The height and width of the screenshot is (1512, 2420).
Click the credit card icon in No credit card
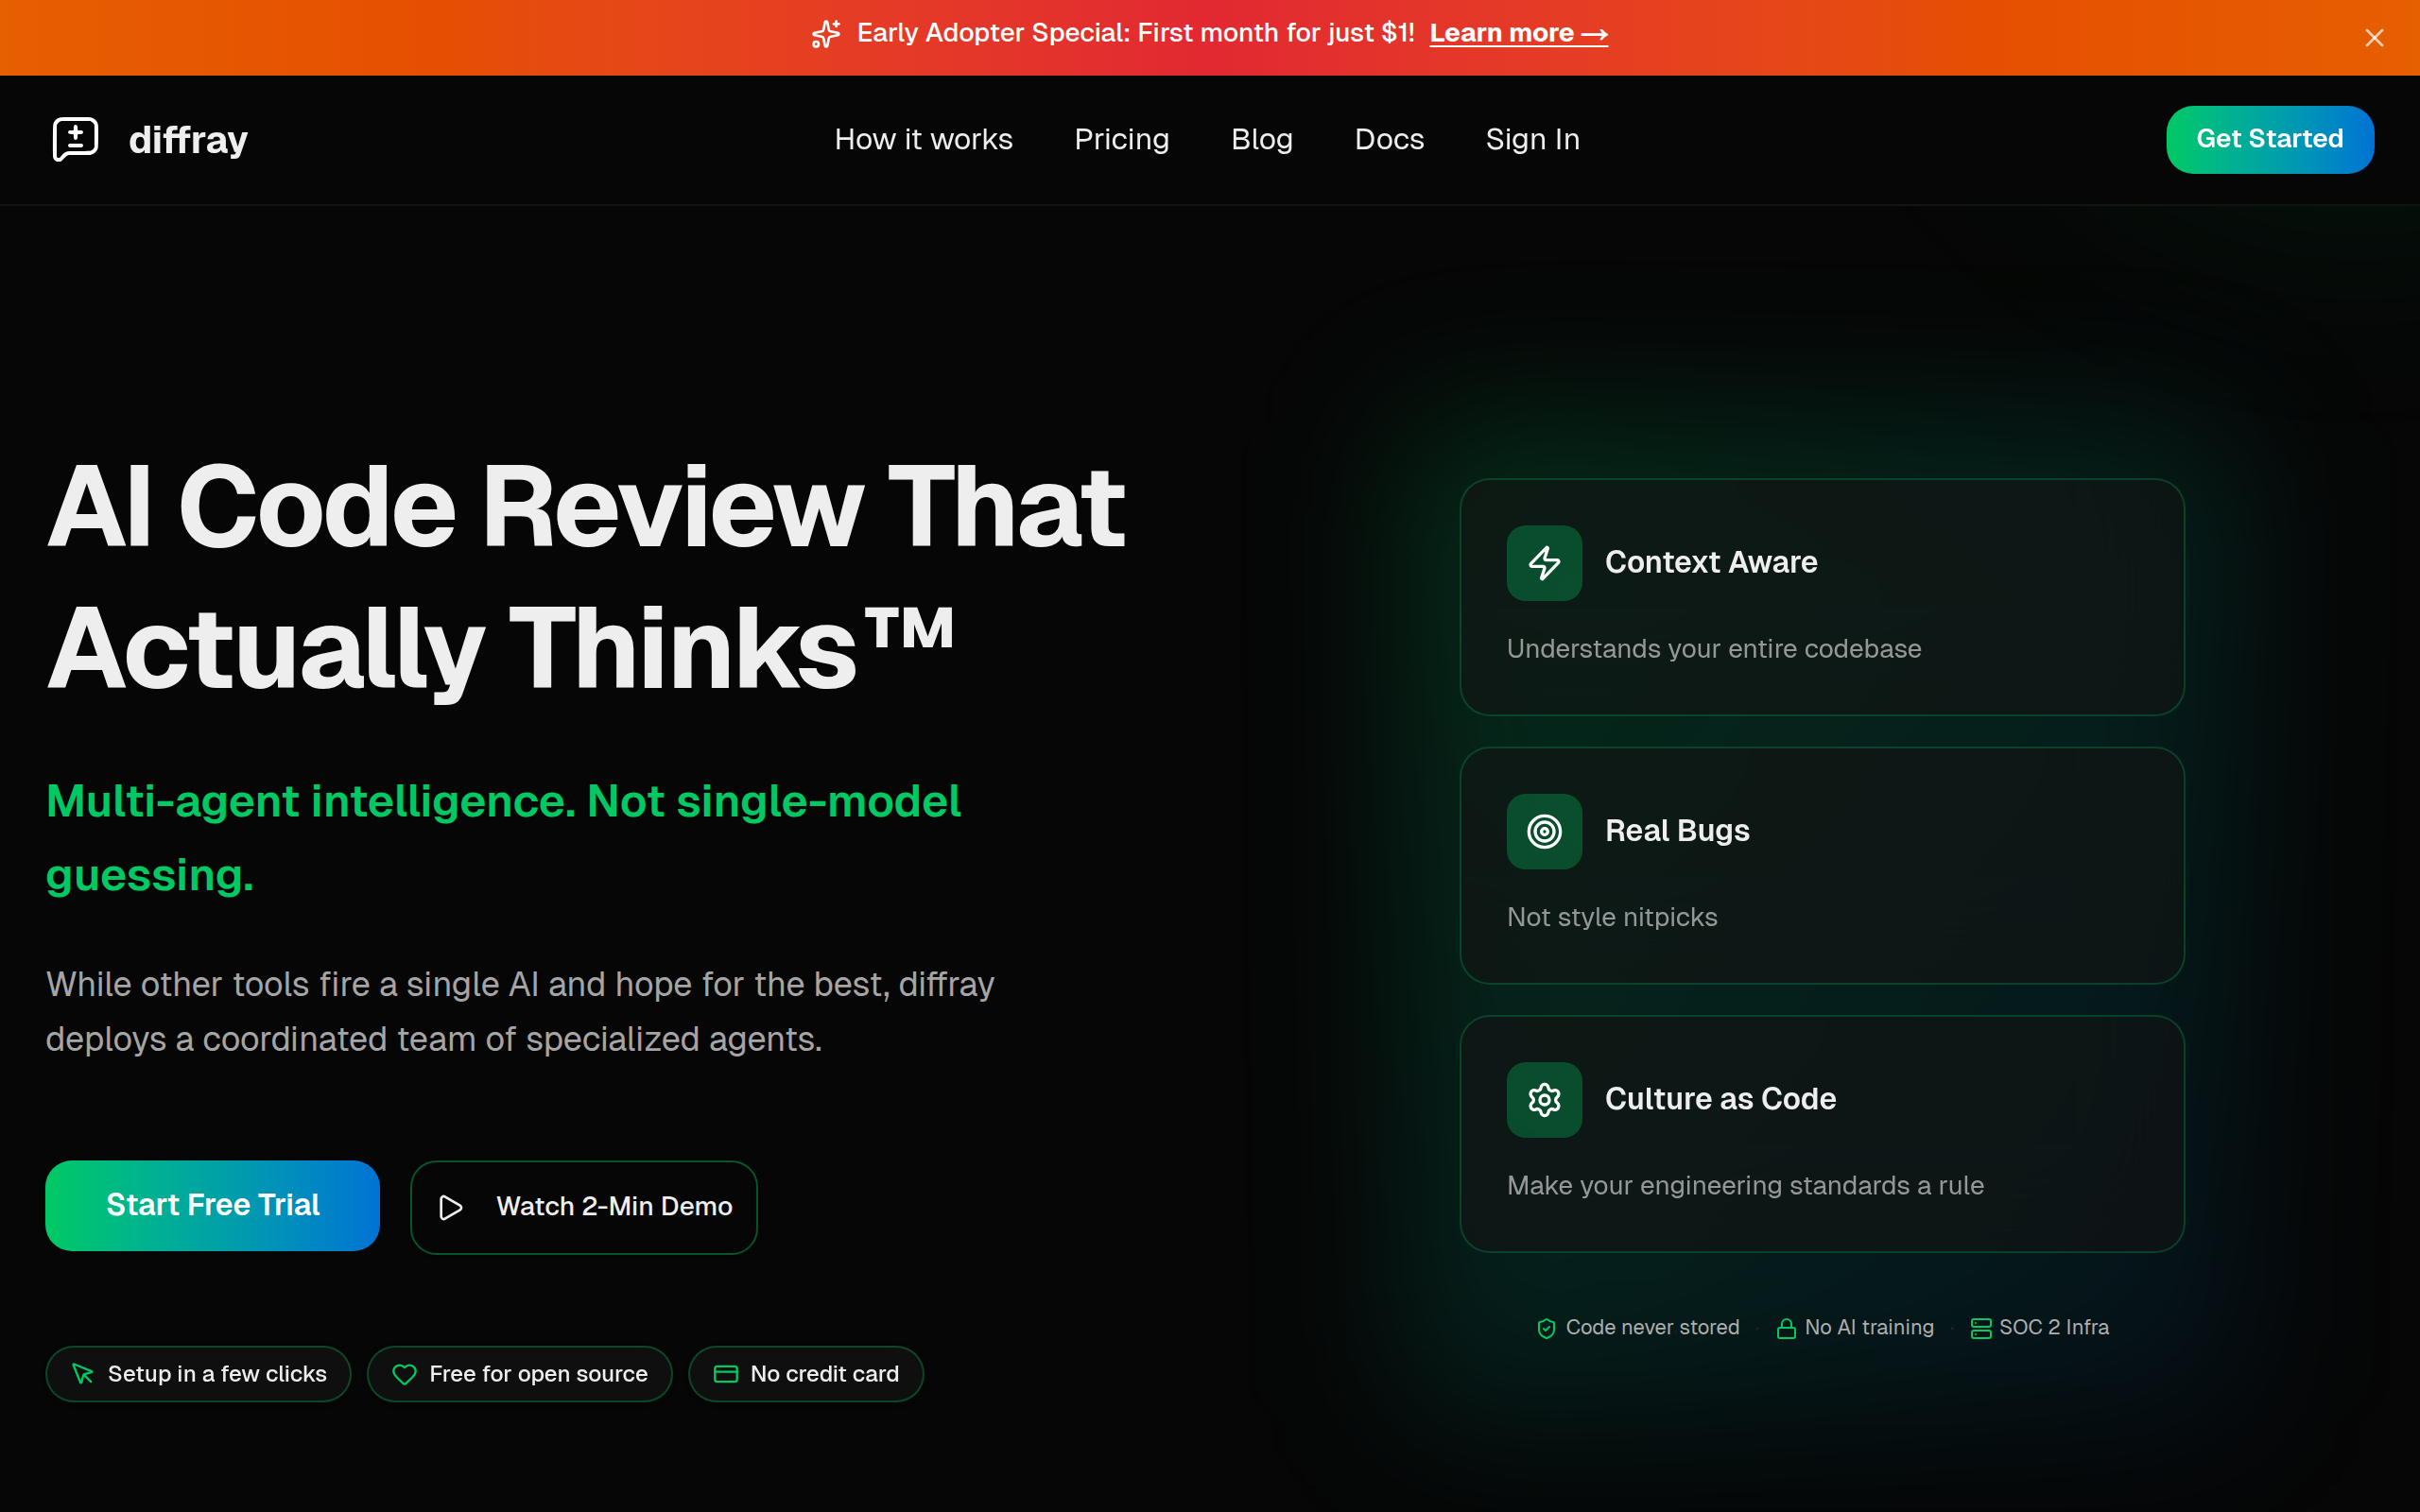pos(725,1374)
